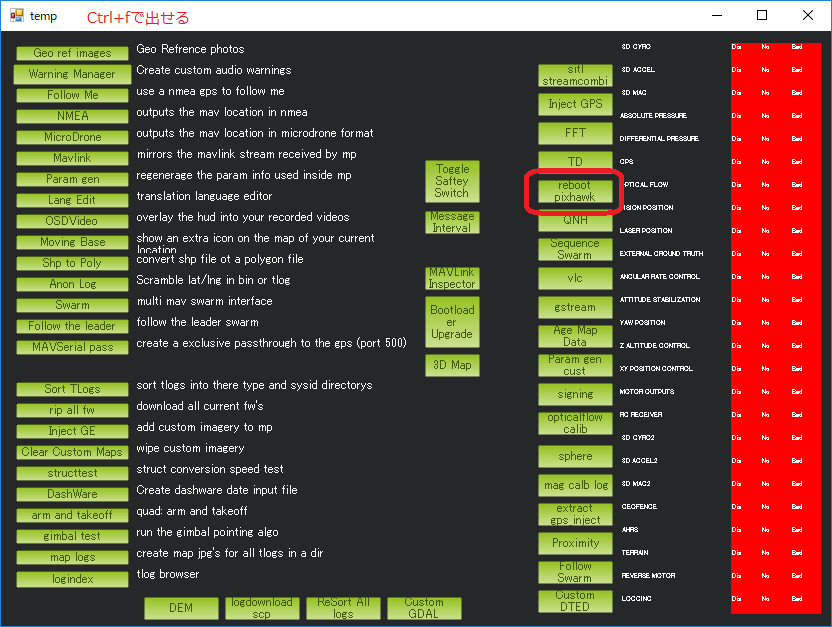Click arm and takeoff

[72, 515]
